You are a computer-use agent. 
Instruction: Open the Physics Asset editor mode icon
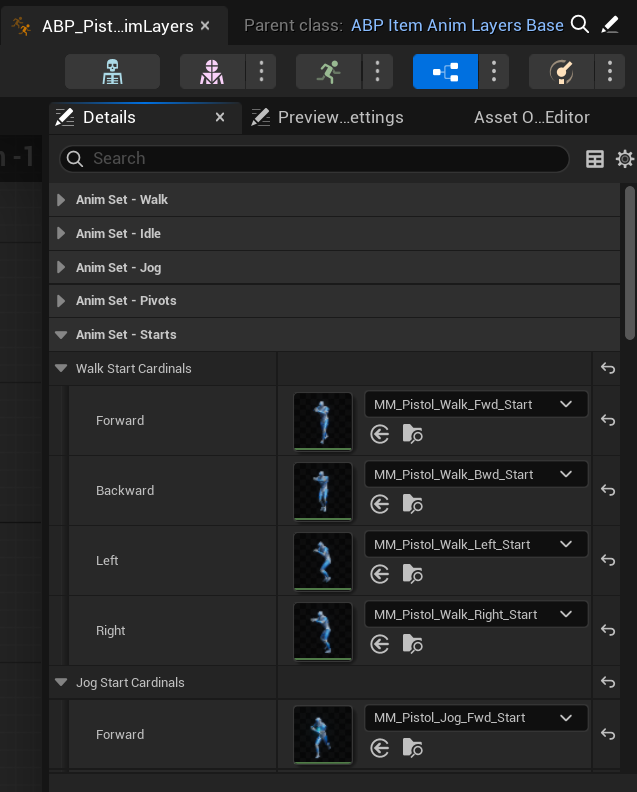pyautogui.click(x=561, y=72)
